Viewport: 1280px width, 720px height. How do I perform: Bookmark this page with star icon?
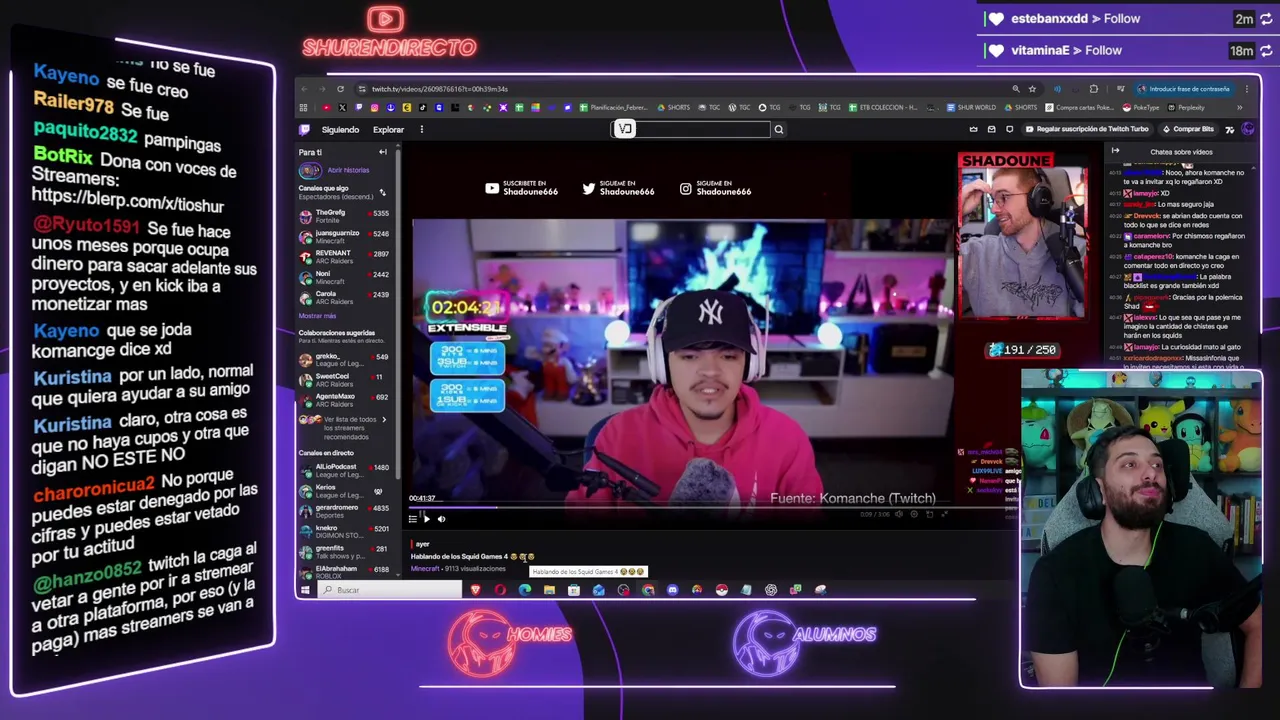coord(1032,88)
